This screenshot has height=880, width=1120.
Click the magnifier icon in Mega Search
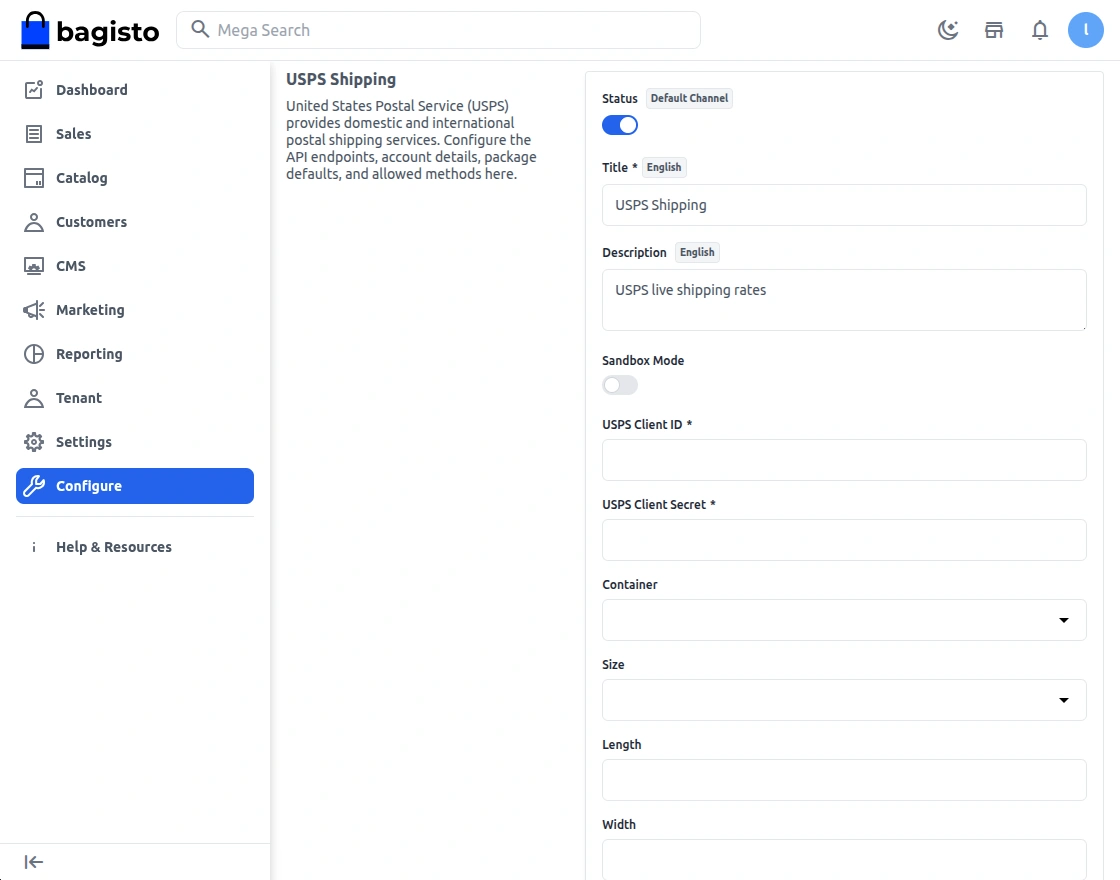200,29
